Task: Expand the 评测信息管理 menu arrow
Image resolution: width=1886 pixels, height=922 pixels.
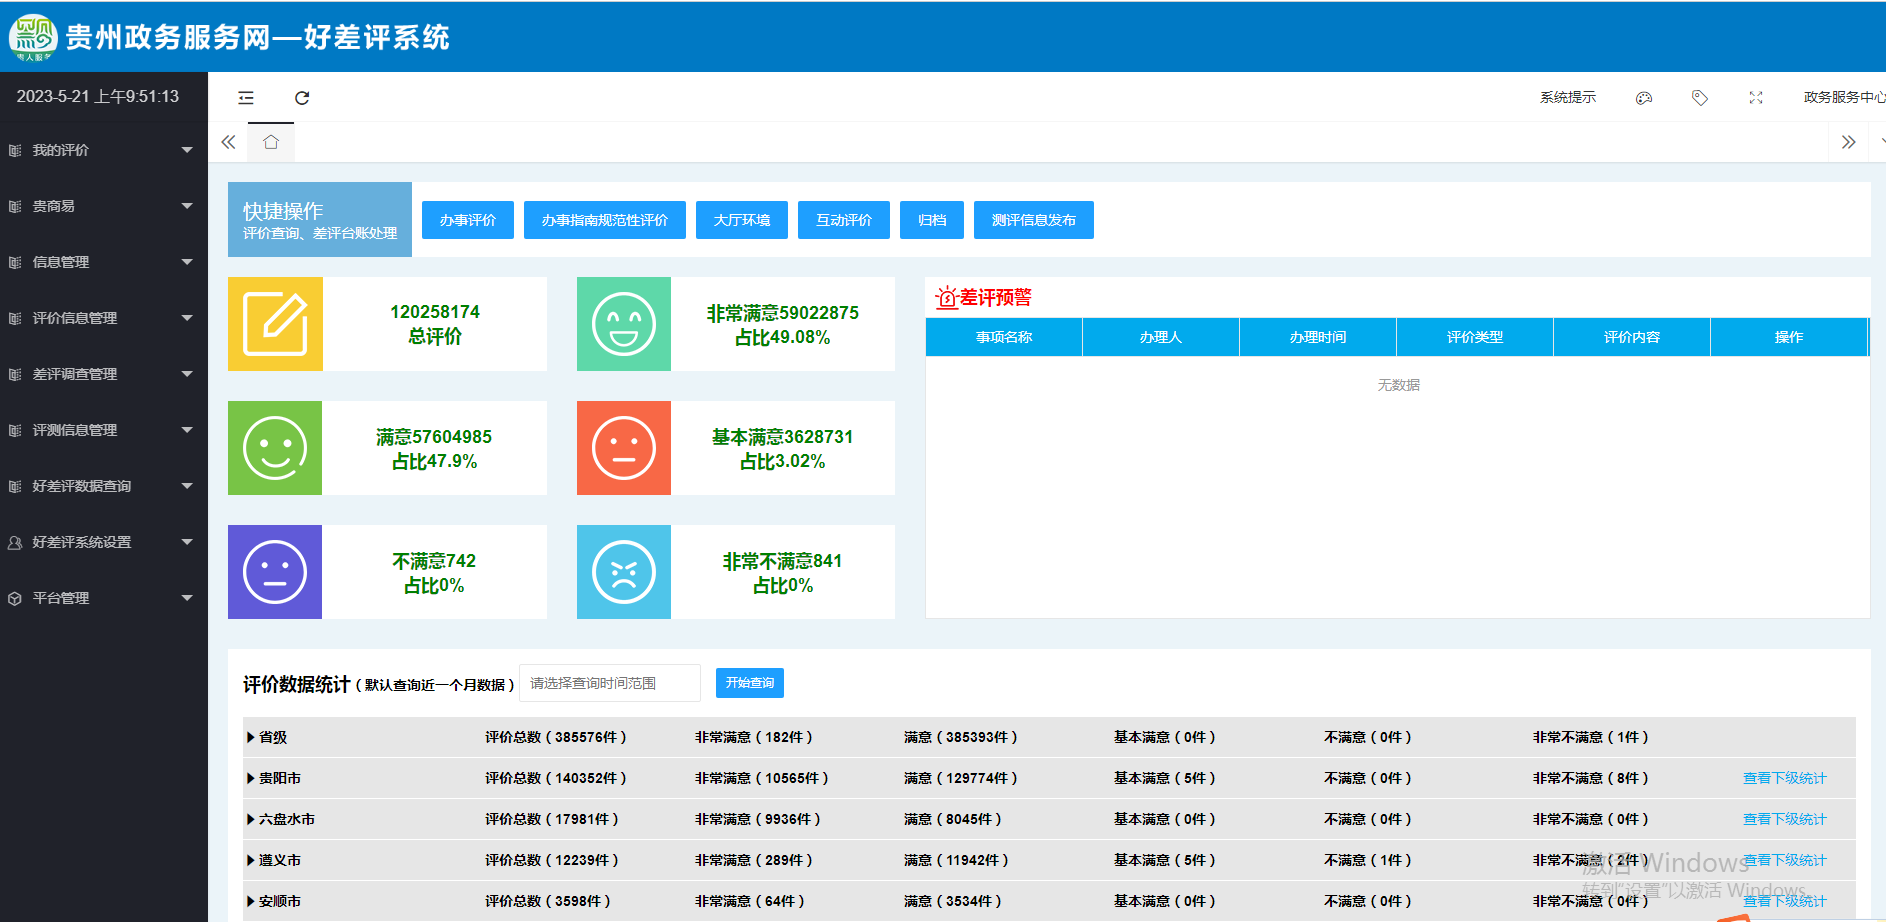Action: tap(187, 430)
